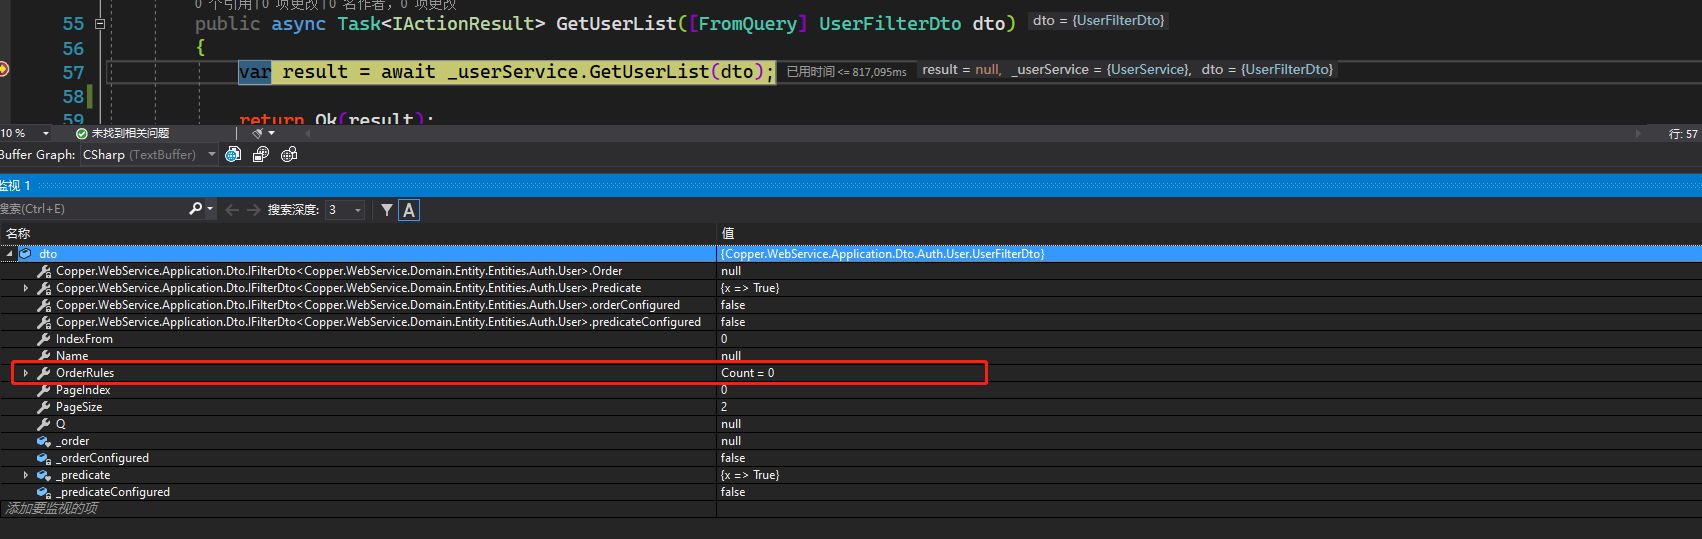Select the _predicateConfigured field row
1702x539 pixels.
point(851,492)
